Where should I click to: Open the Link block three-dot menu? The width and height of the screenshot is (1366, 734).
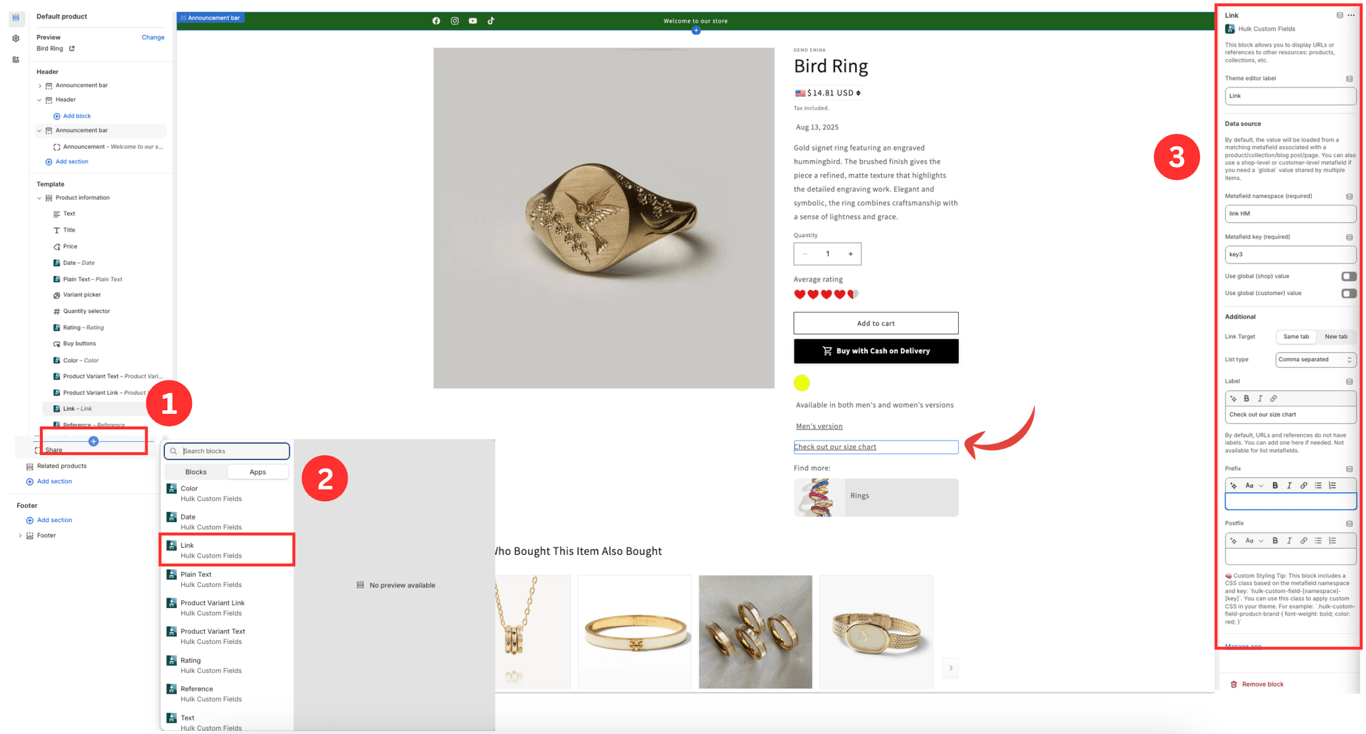tap(1351, 15)
